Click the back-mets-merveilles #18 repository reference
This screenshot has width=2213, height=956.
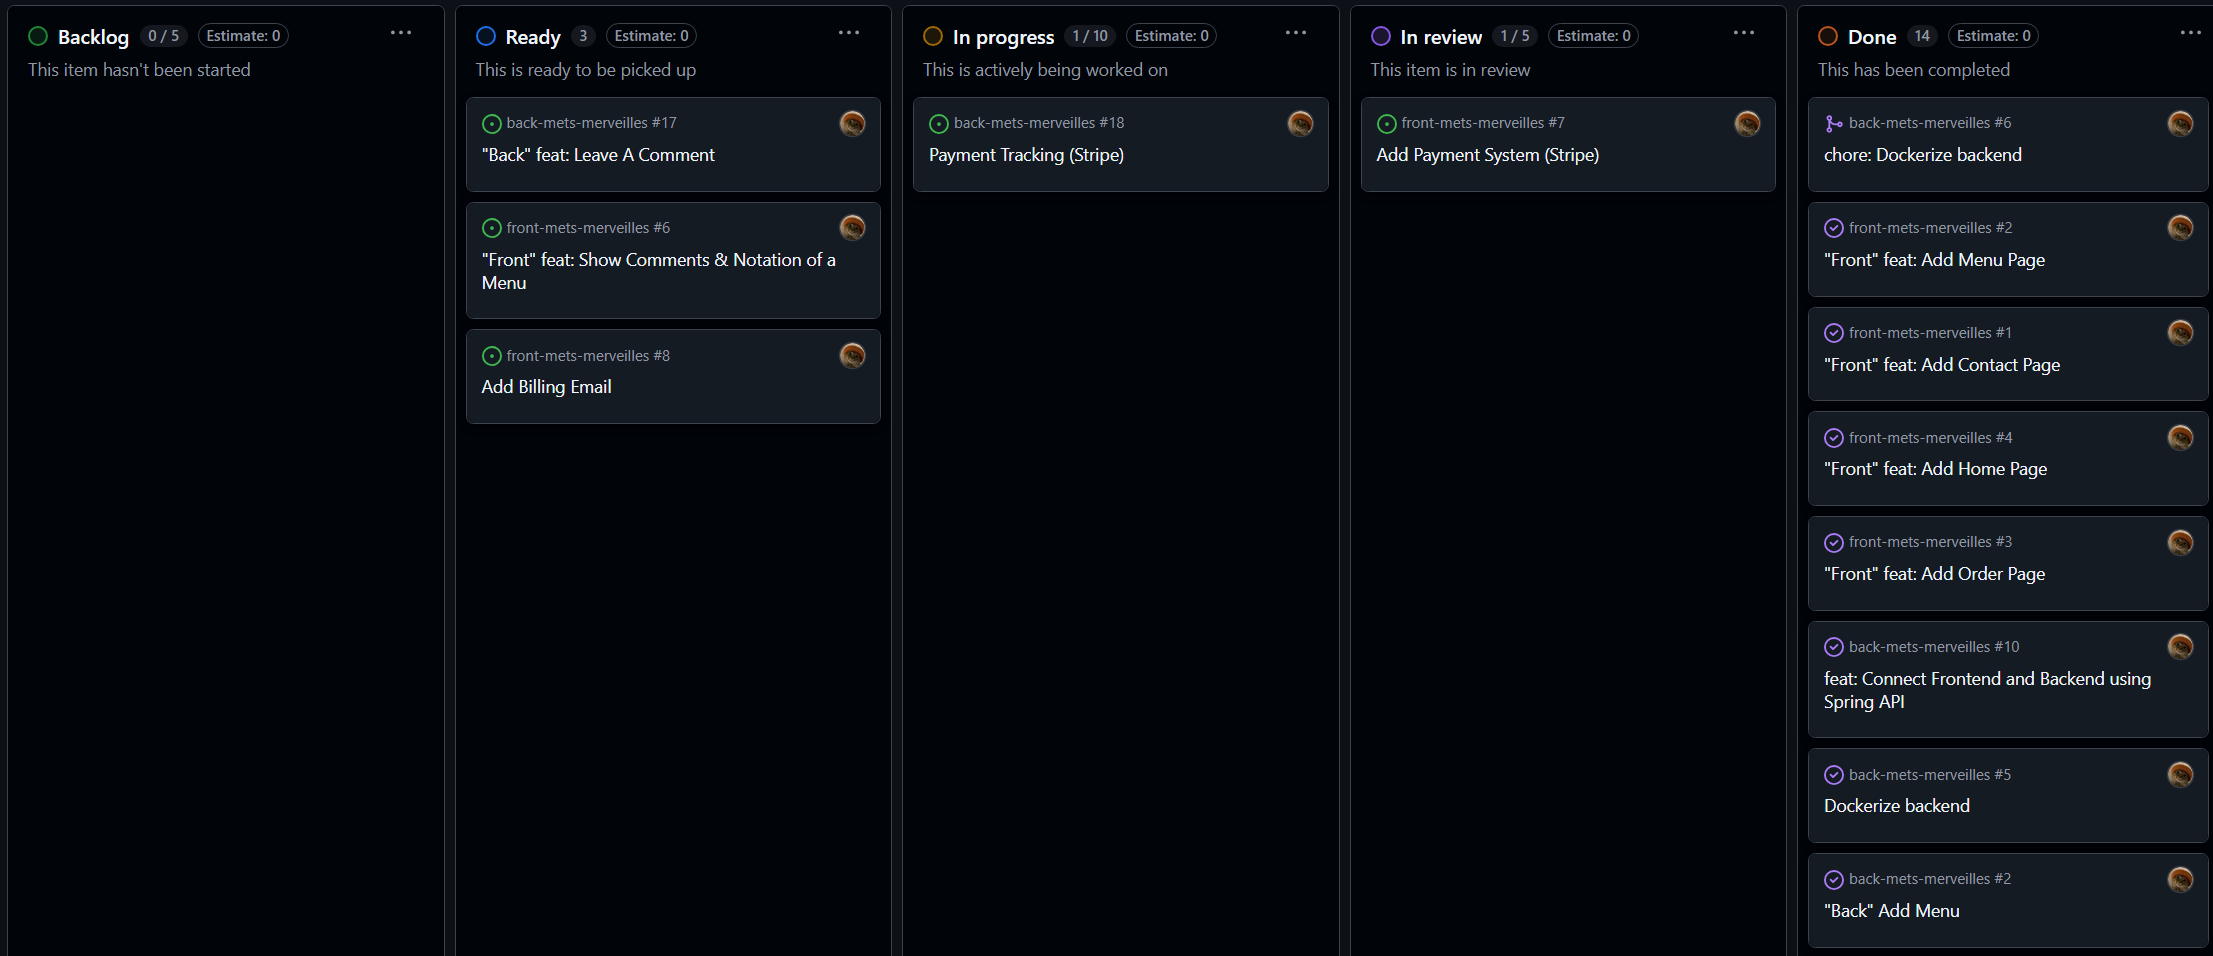point(1039,123)
